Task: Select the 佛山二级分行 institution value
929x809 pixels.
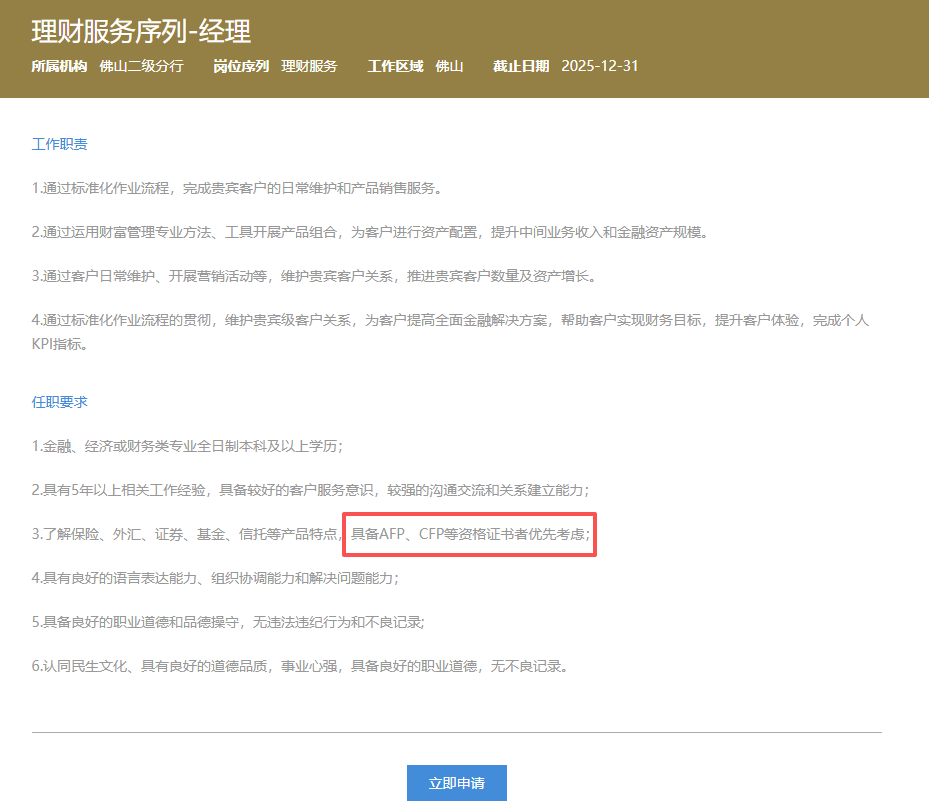Action: click(141, 66)
